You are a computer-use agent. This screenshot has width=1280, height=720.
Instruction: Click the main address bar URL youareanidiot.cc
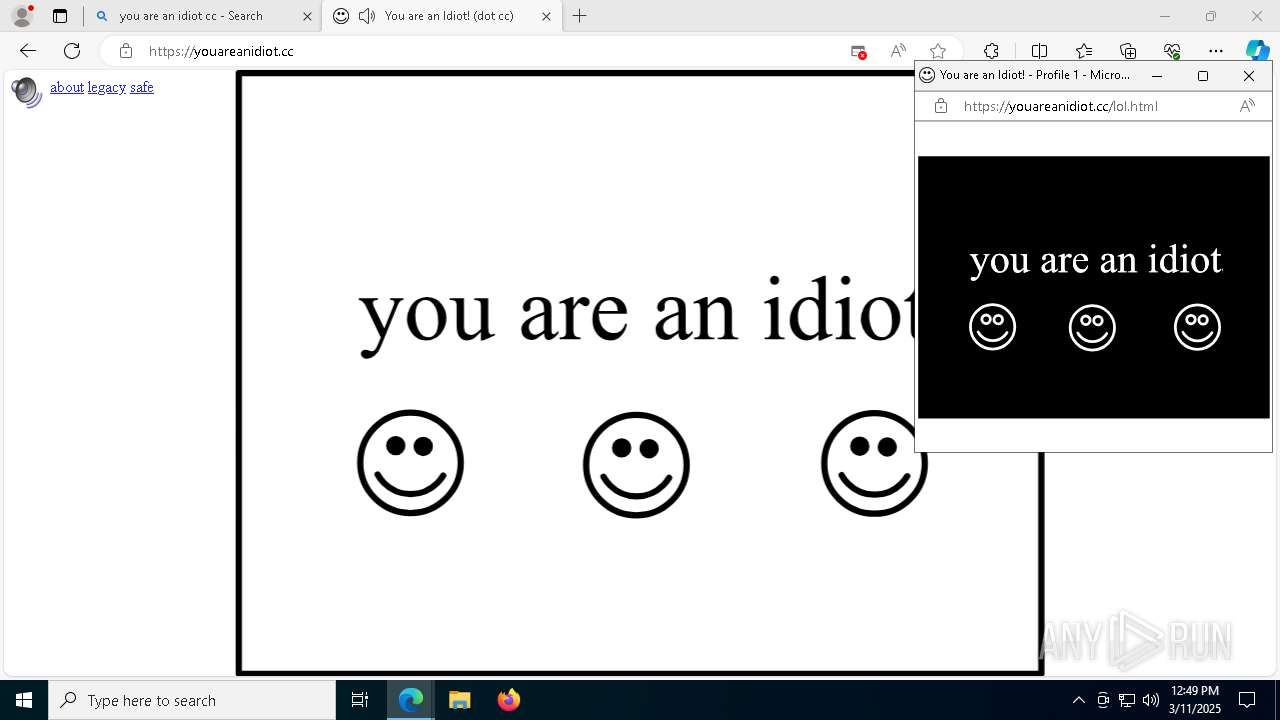221,51
